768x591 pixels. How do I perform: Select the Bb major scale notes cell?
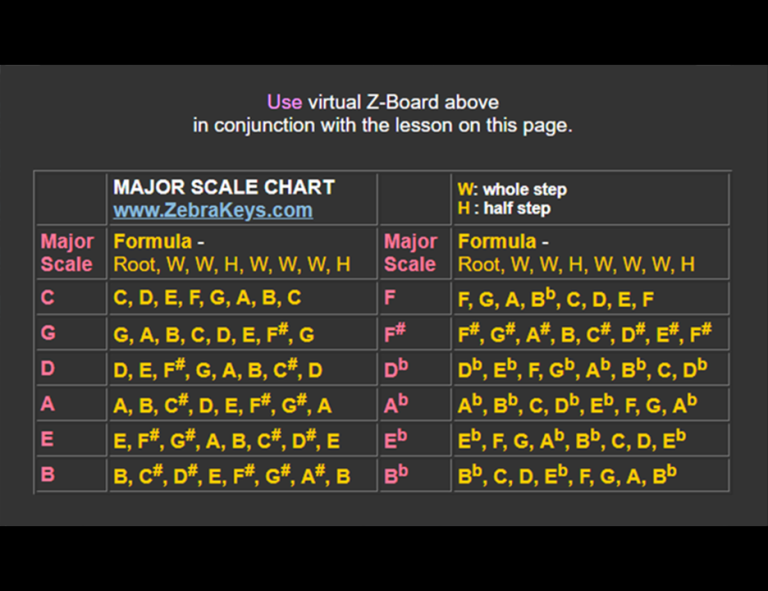tap(568, 476)
